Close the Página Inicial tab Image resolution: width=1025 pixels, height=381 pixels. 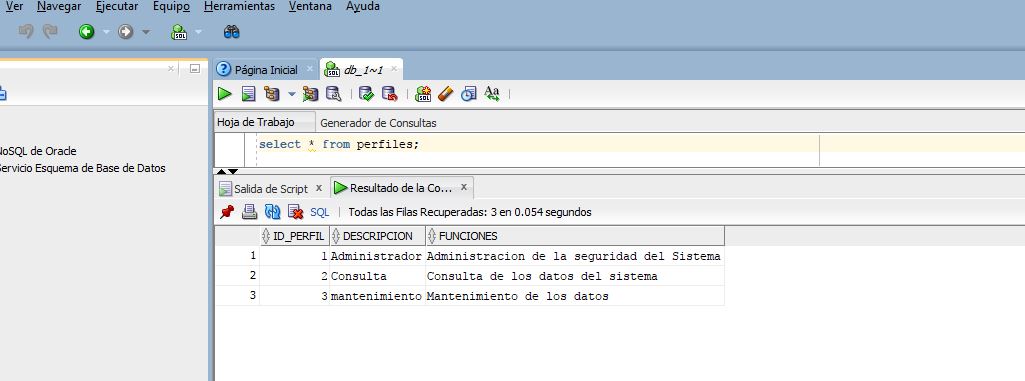pyautogui.click(x=310, y=69)
